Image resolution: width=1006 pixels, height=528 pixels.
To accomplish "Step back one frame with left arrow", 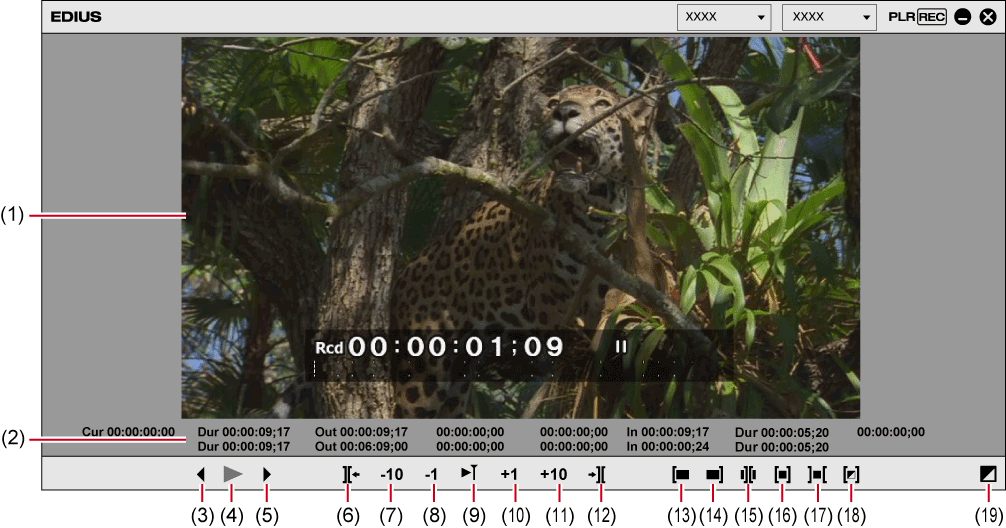I will pyautogui.click(x=201, y=474).
